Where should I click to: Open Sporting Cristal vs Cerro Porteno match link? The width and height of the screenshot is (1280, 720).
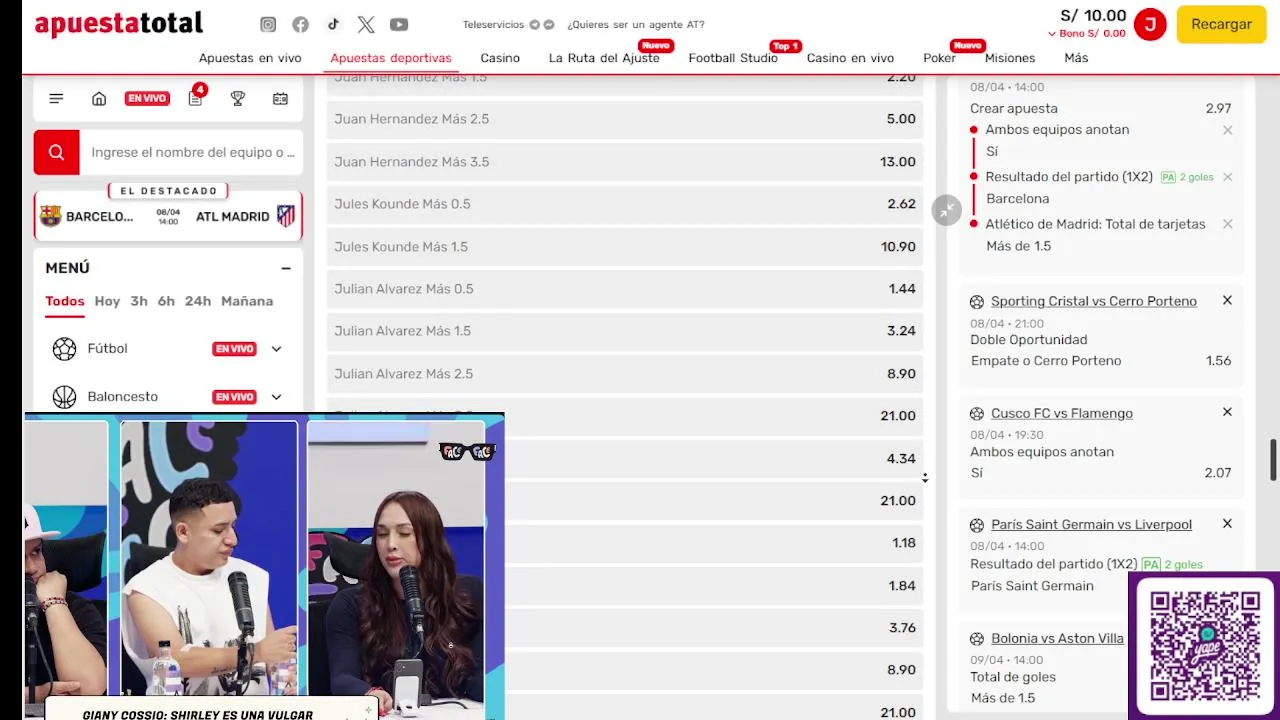[1093, 301]
